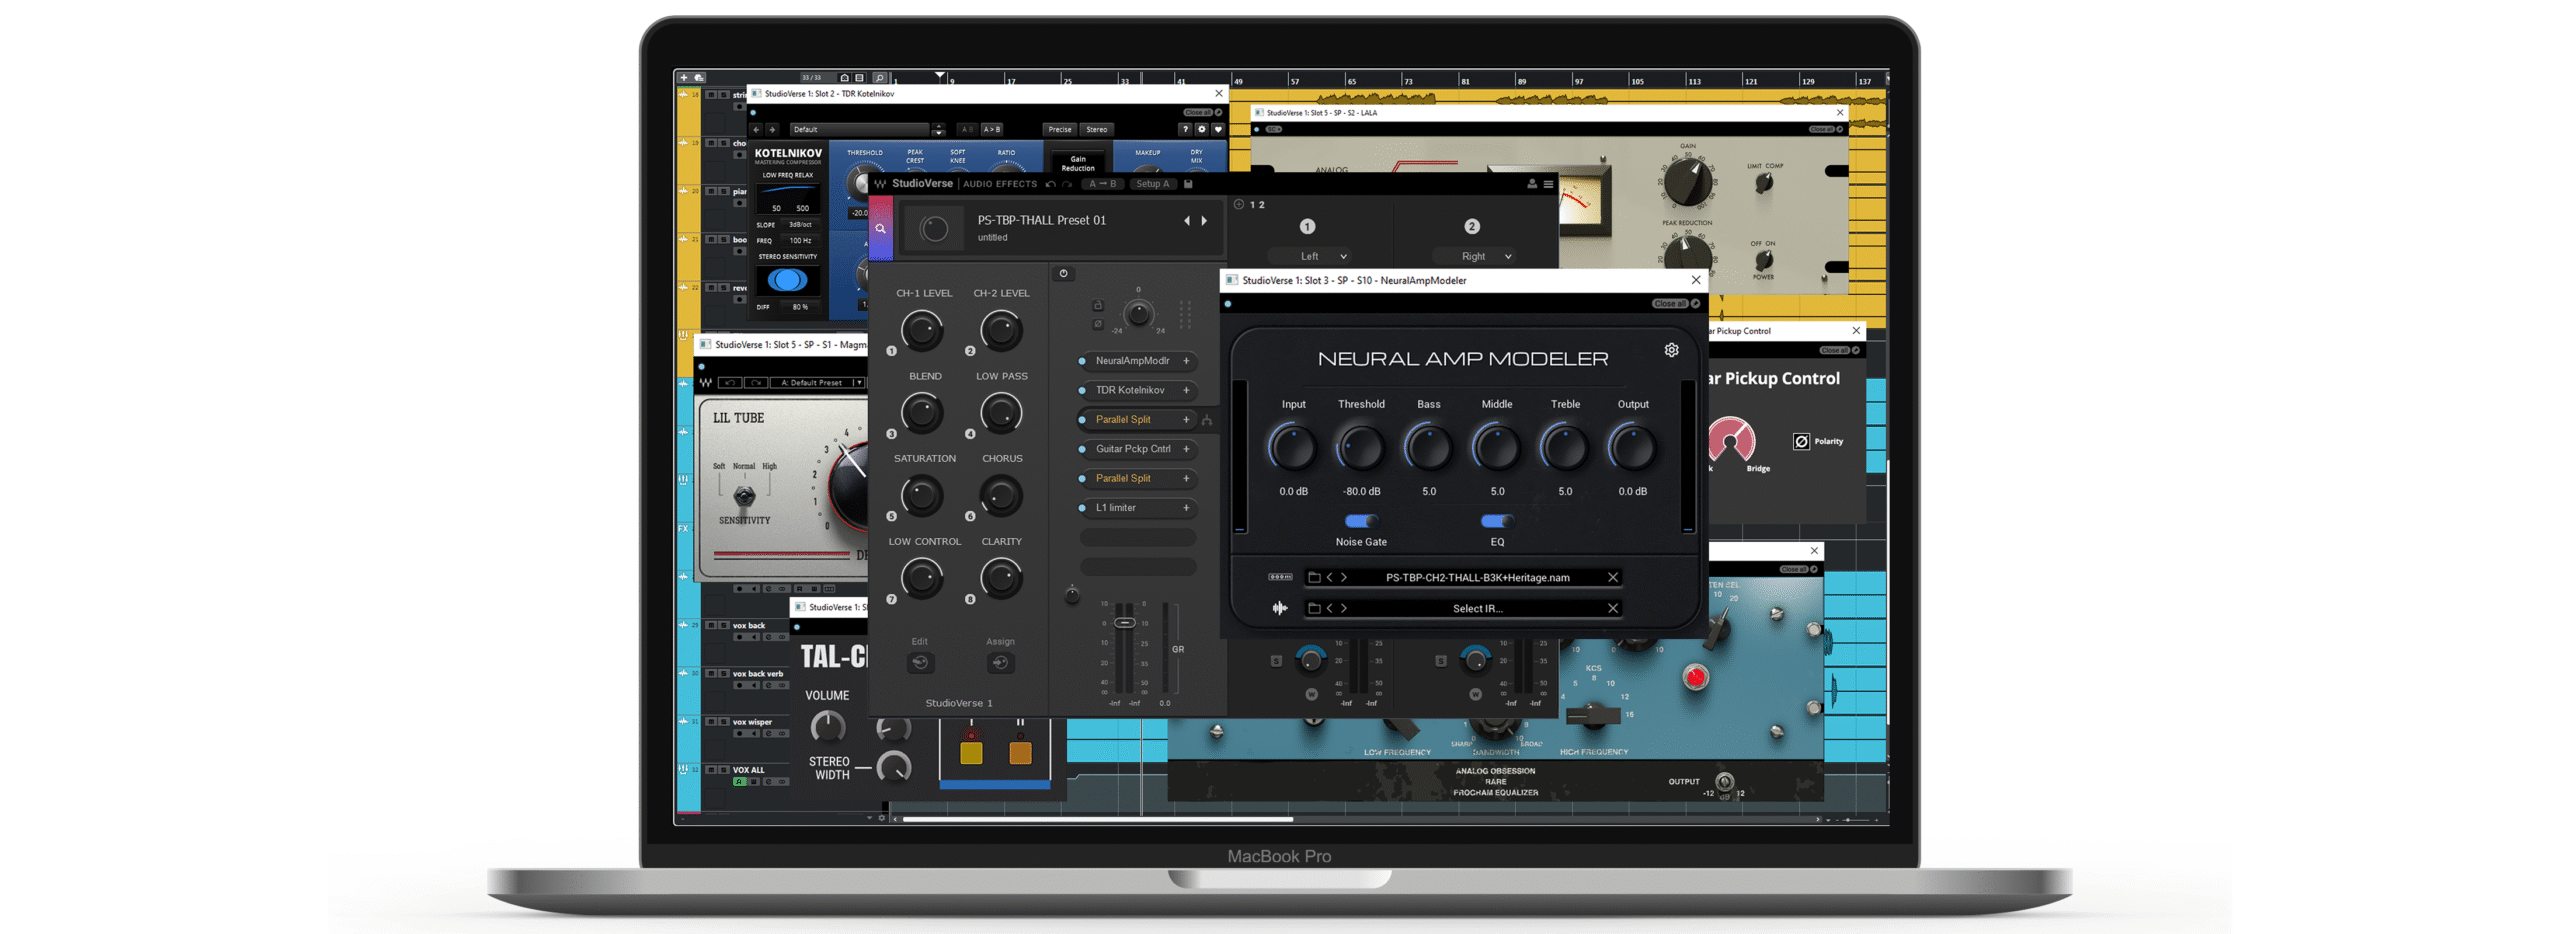Toggle the TDR Kotelnikov slot enable dot
The image size is (2560, 934).
tap(1082, 390)
